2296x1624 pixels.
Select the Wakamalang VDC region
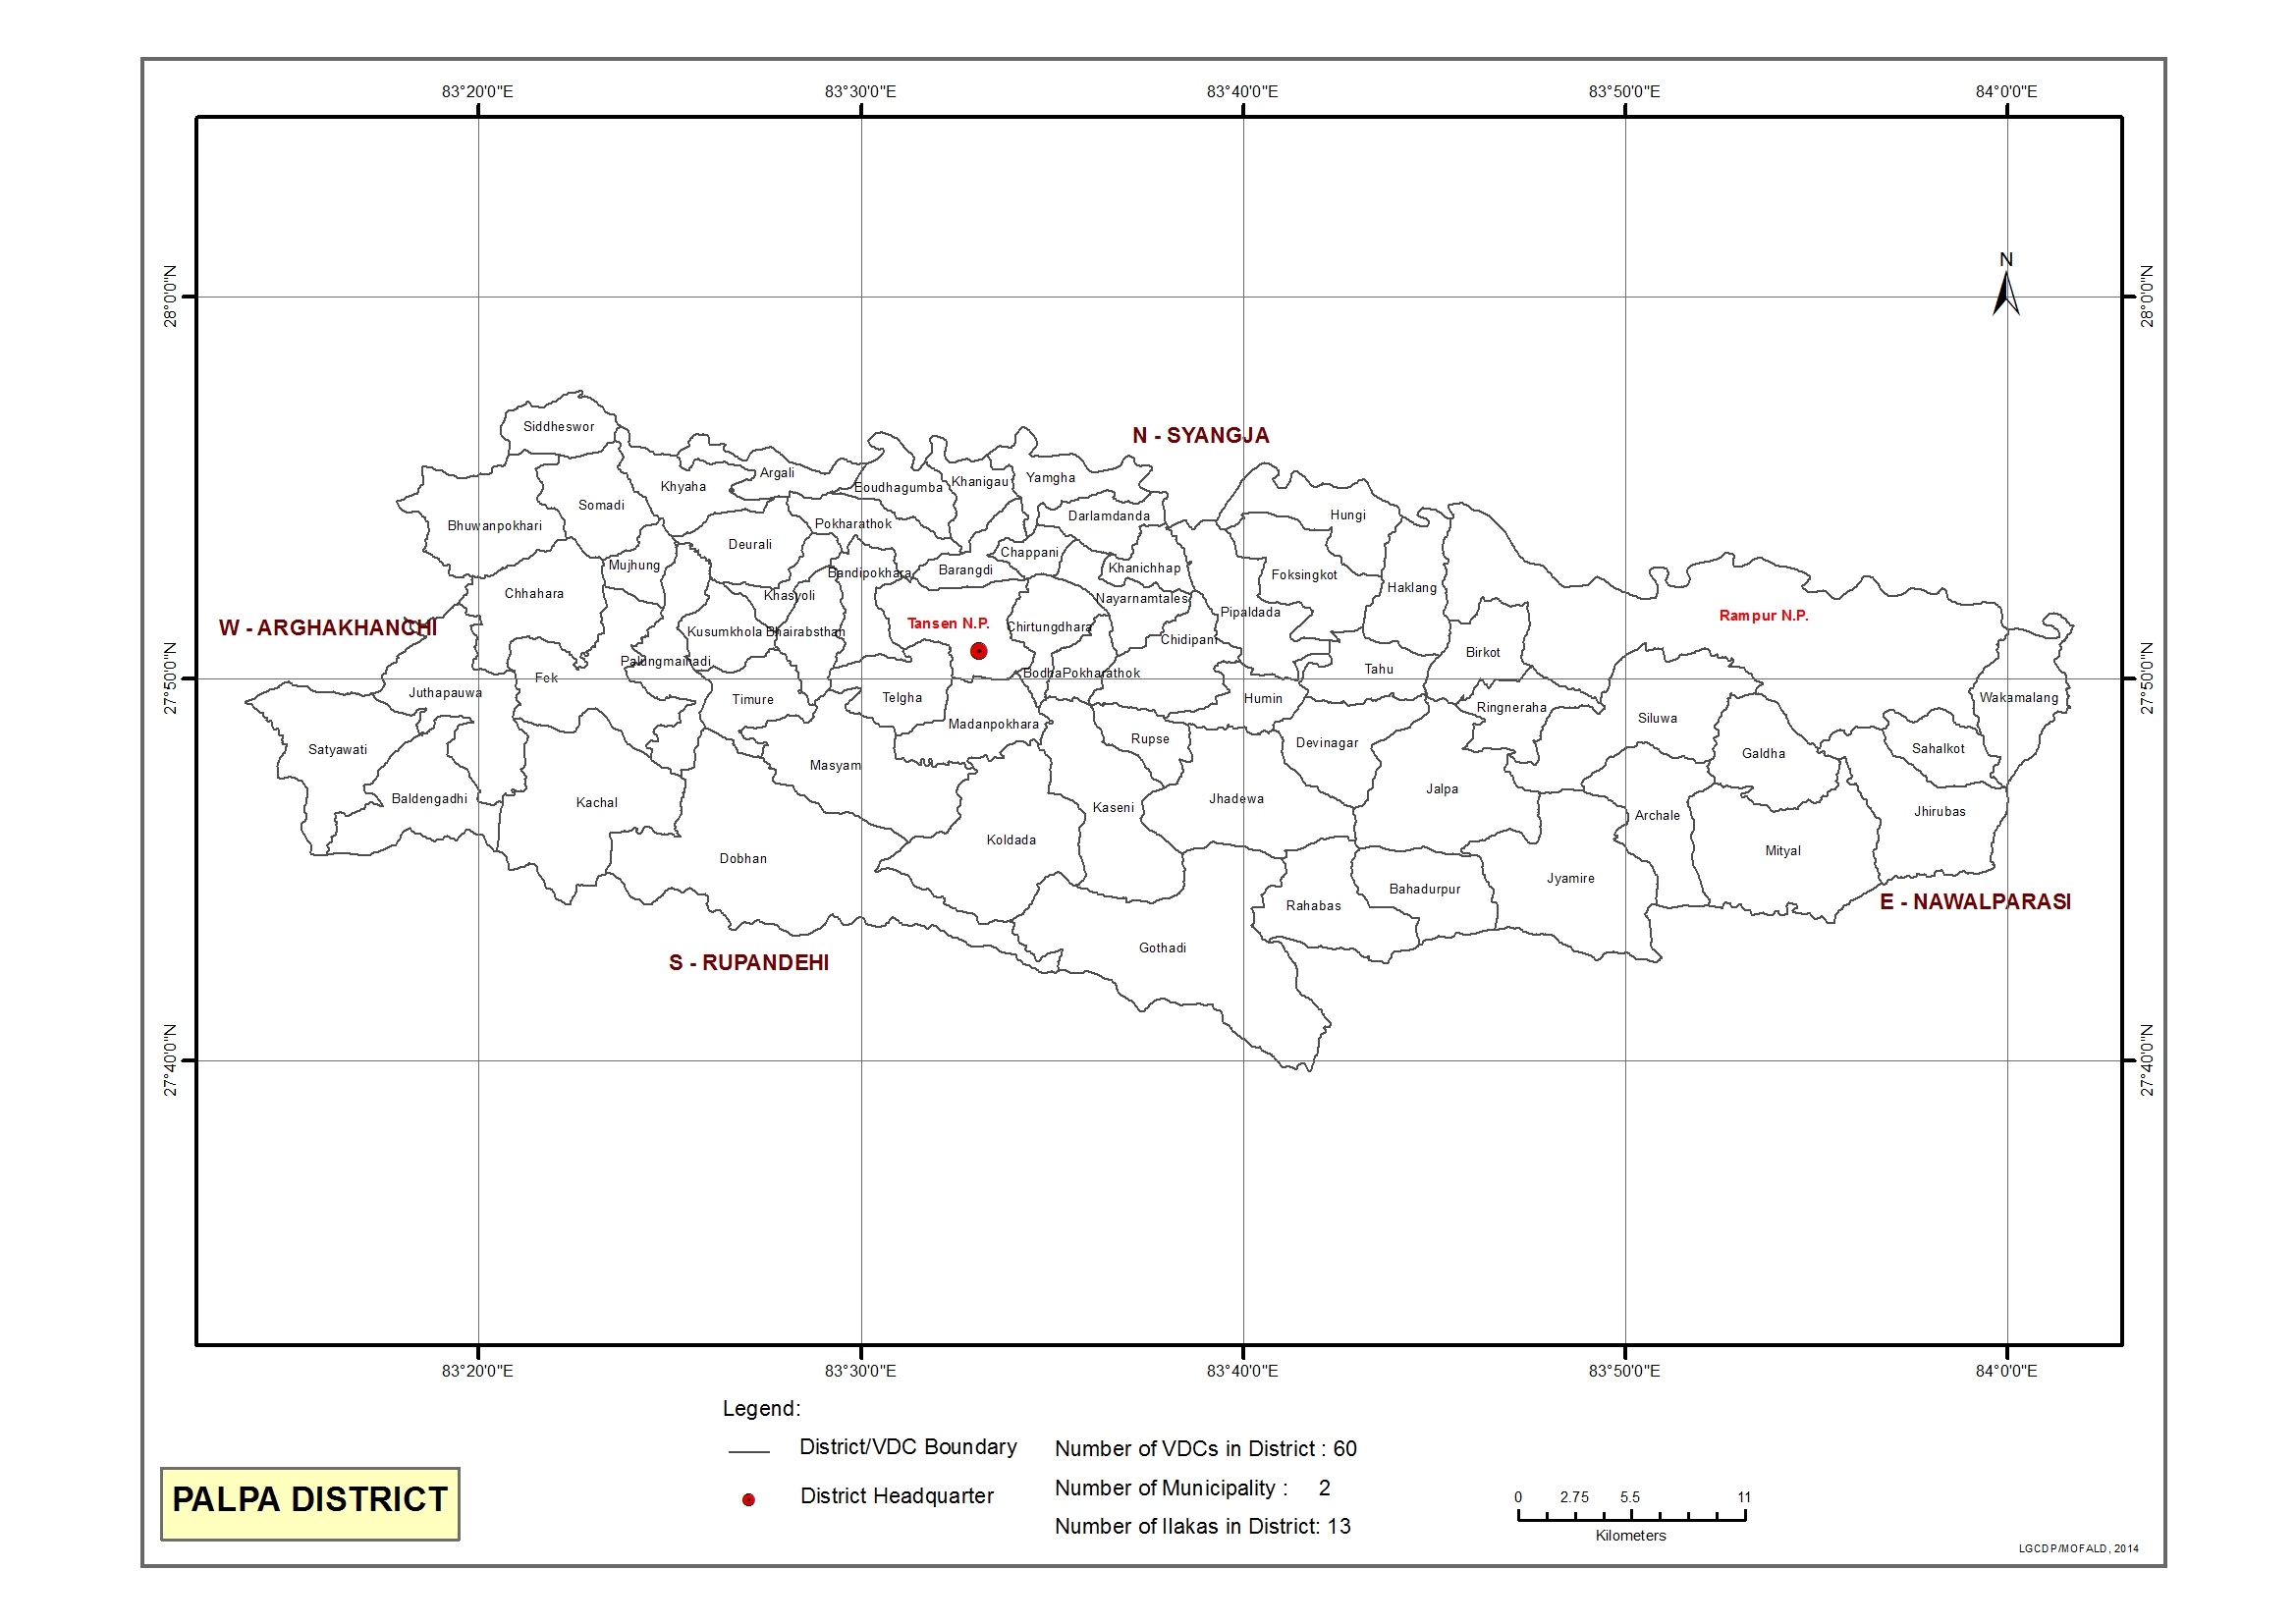click(x=2018, y=698)
